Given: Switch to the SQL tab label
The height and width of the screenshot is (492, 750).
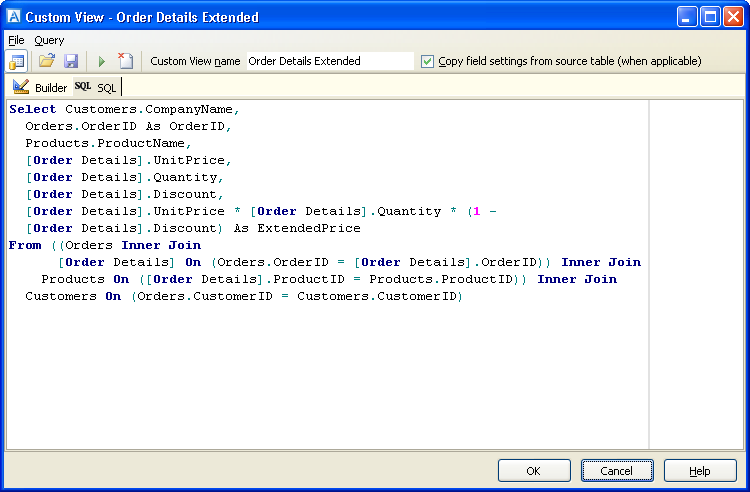Looking at the screenshot, I should pos(107,88).
